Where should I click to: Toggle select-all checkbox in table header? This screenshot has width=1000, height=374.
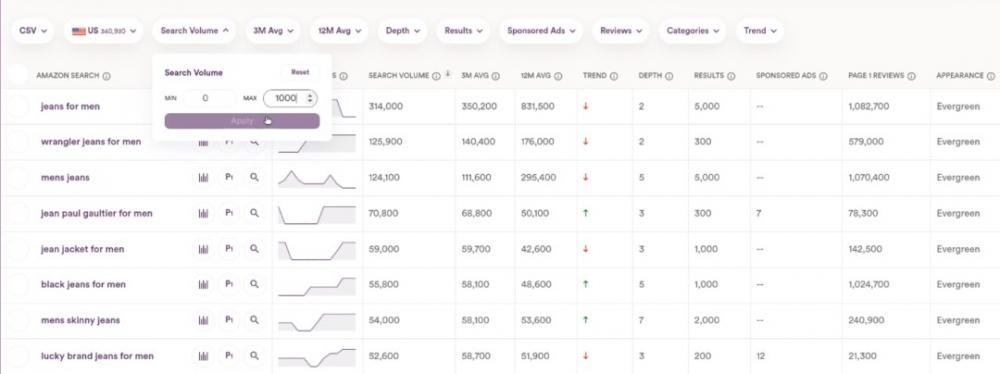18,75
